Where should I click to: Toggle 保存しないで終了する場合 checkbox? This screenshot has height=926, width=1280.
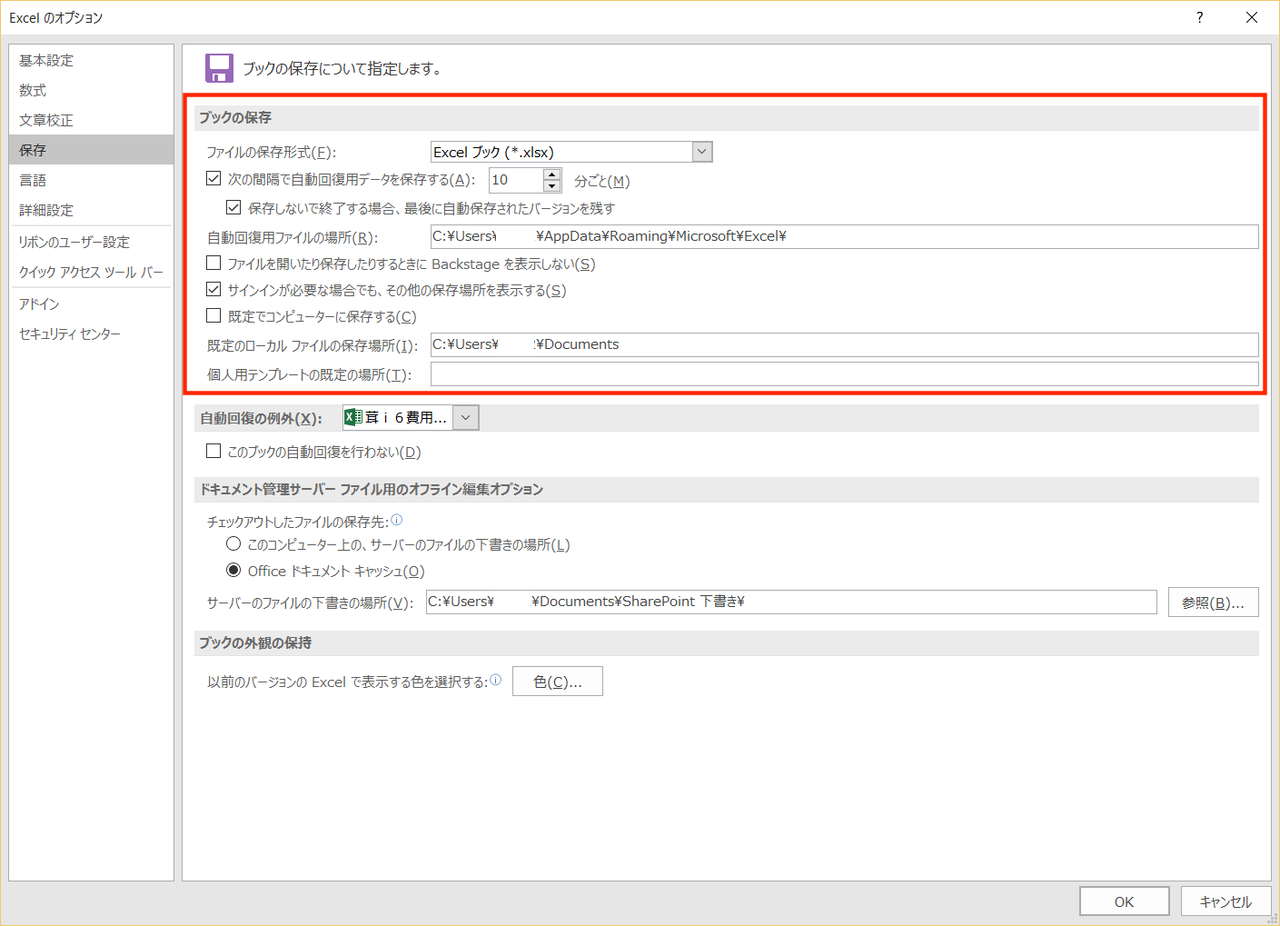click(233, 208)
